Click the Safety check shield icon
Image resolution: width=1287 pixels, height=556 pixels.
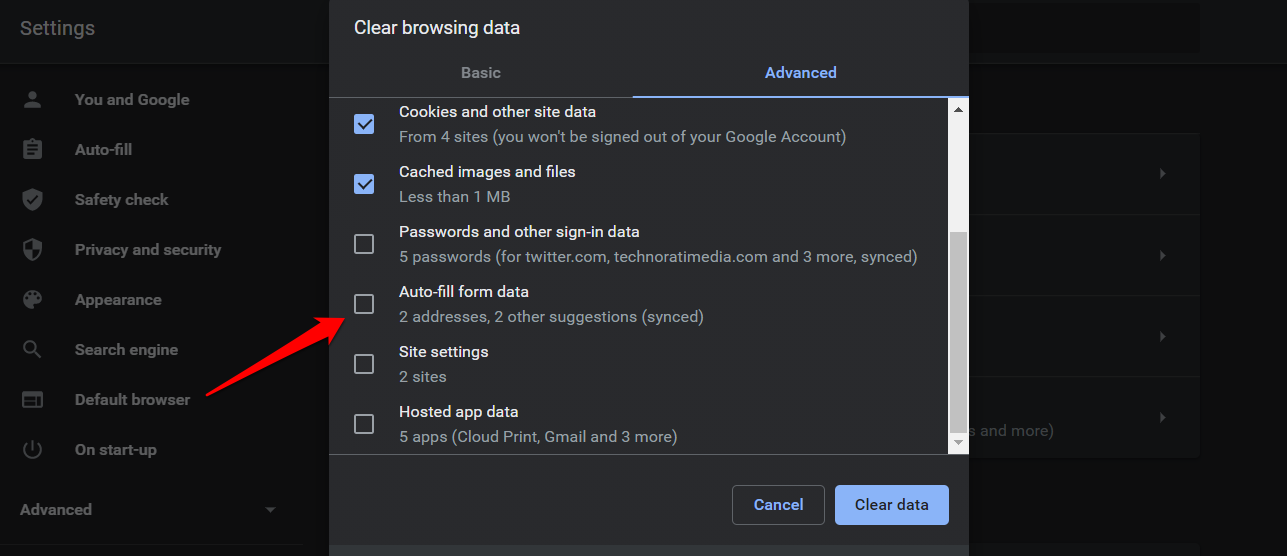[33, 199]
